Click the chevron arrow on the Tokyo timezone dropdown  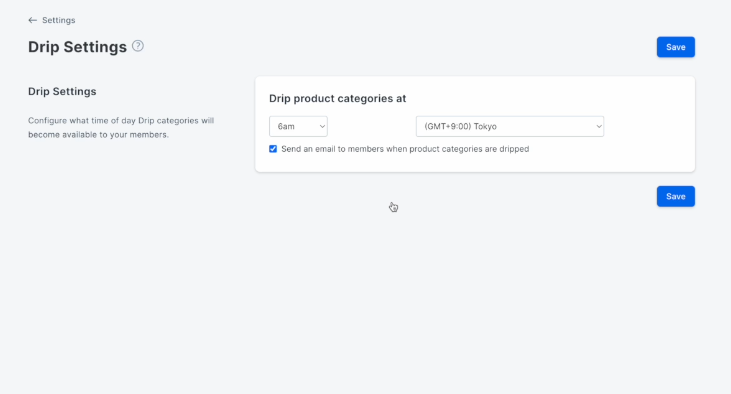(599, 126)
